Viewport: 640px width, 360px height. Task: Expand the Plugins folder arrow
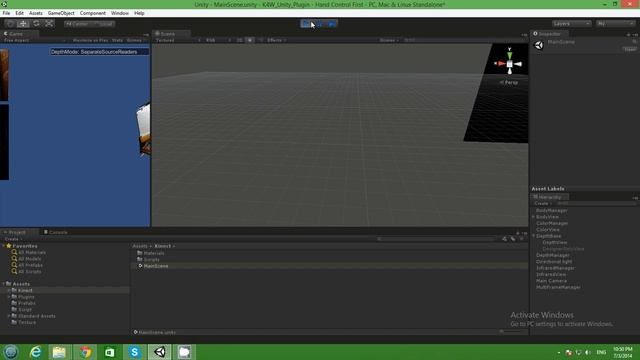[9, 297]
